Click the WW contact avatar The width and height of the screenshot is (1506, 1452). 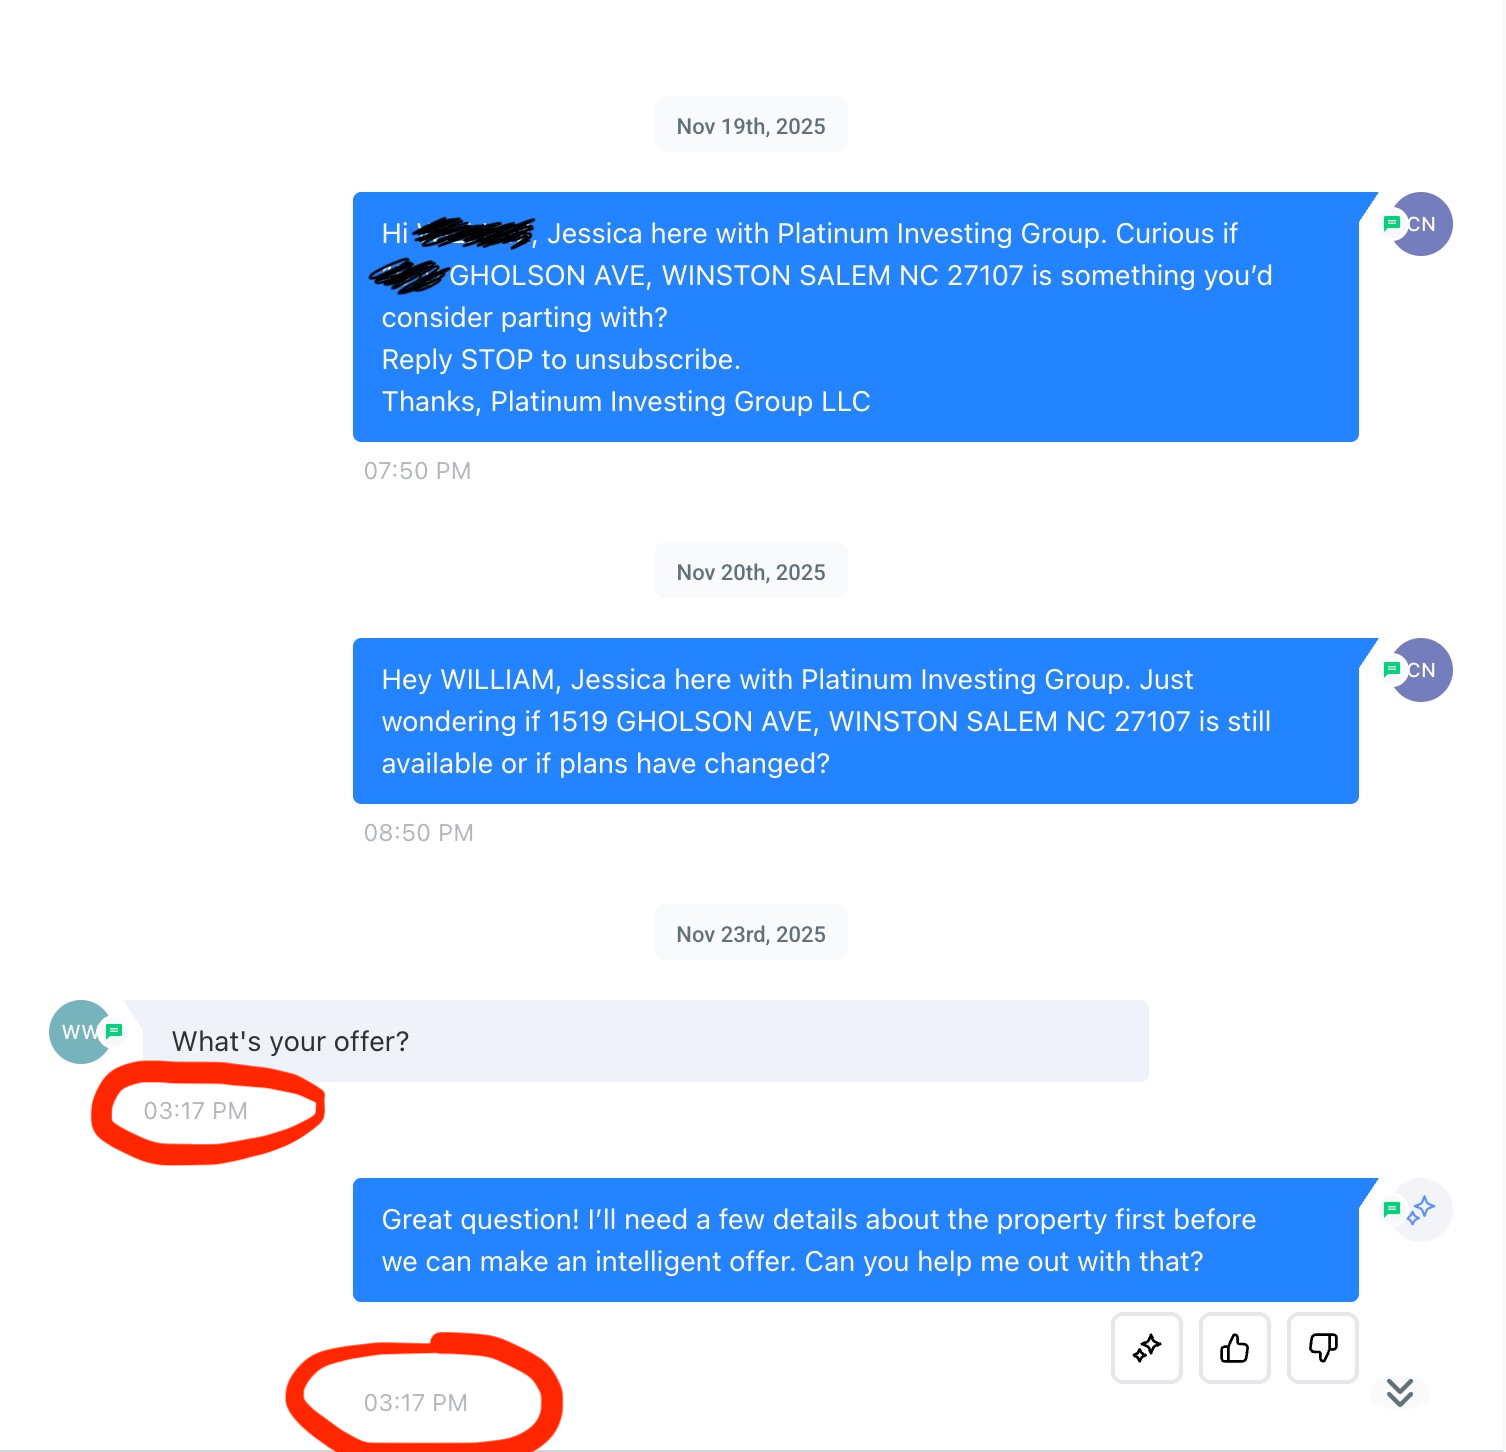click(80, 1031)
